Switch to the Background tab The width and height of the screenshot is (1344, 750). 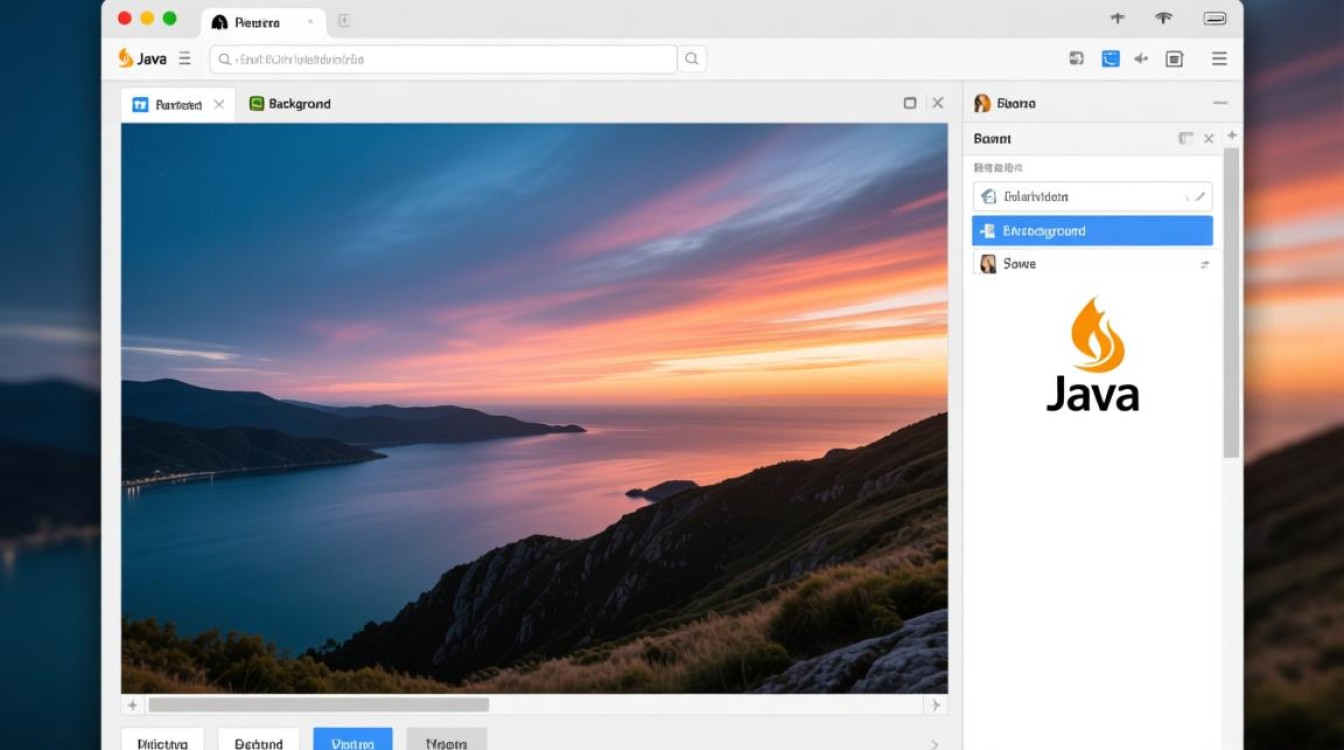point(290,104)
